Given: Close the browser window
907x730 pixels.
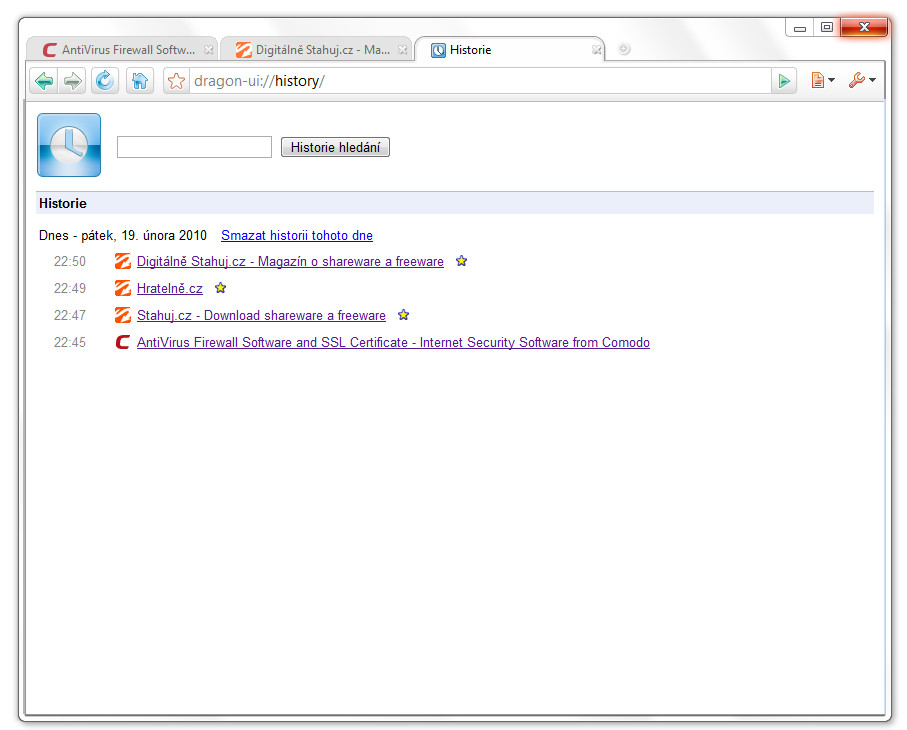Looking at the screenshot, I should 864,27.
